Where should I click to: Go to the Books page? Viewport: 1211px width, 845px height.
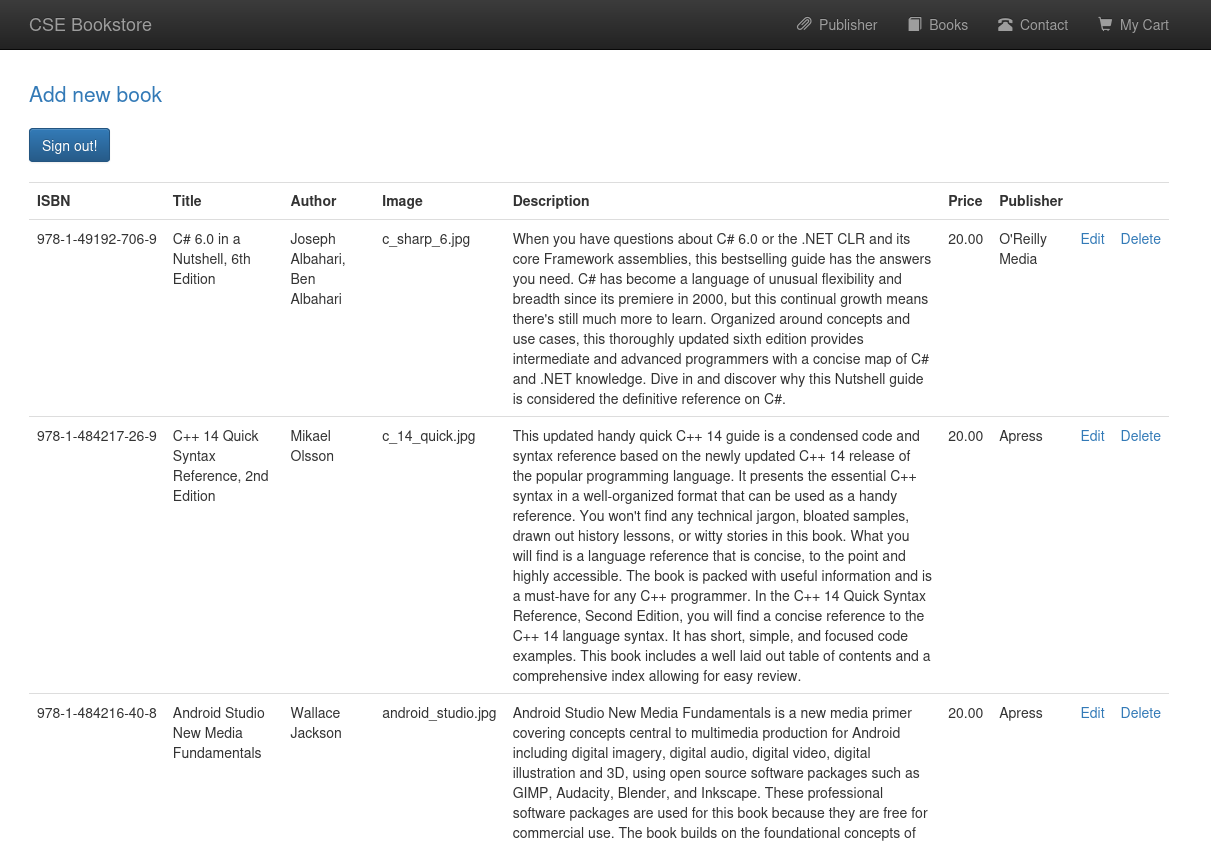tap(938, 25)
